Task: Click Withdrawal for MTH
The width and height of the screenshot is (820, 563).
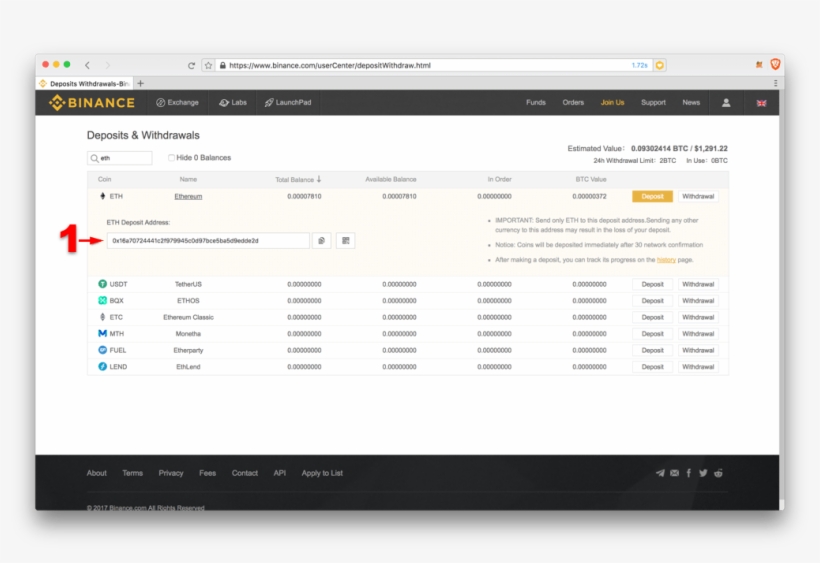Action: tap(698, 334)
